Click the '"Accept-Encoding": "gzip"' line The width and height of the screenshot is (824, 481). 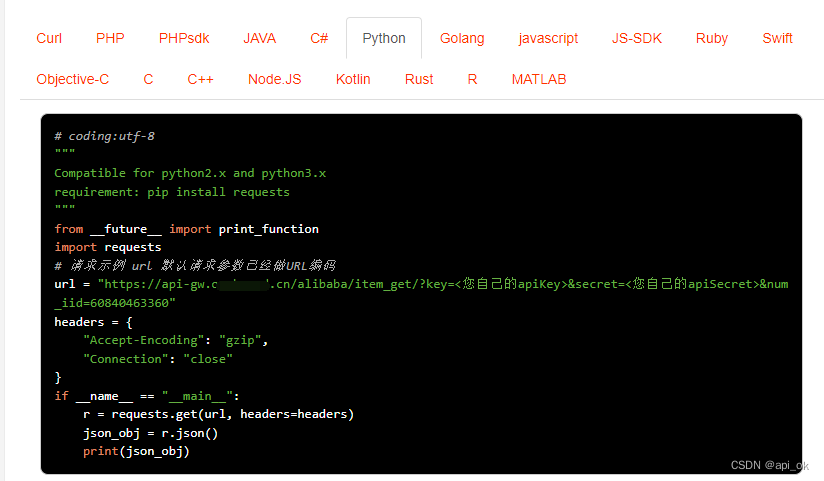tap(176, 341)
